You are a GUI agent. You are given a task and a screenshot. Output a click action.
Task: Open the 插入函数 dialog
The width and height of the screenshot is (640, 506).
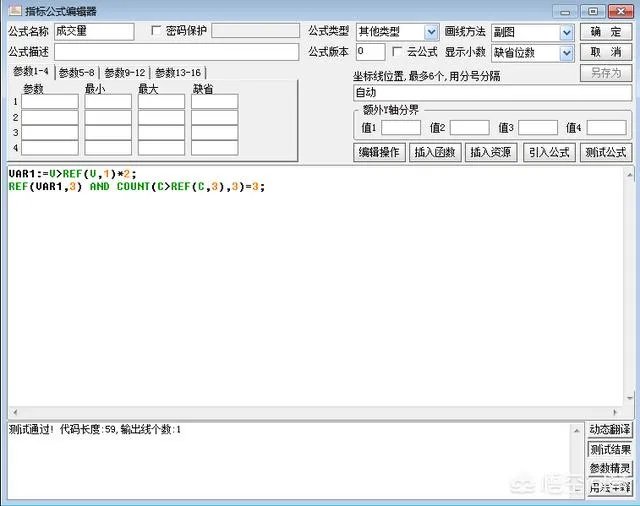point(435,153)
